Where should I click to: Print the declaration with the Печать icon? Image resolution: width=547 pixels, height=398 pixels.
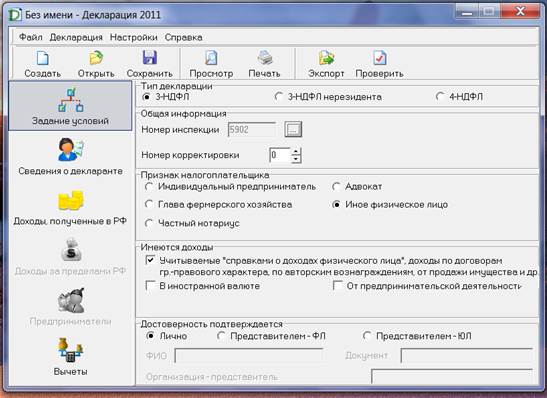coord(265,58)
